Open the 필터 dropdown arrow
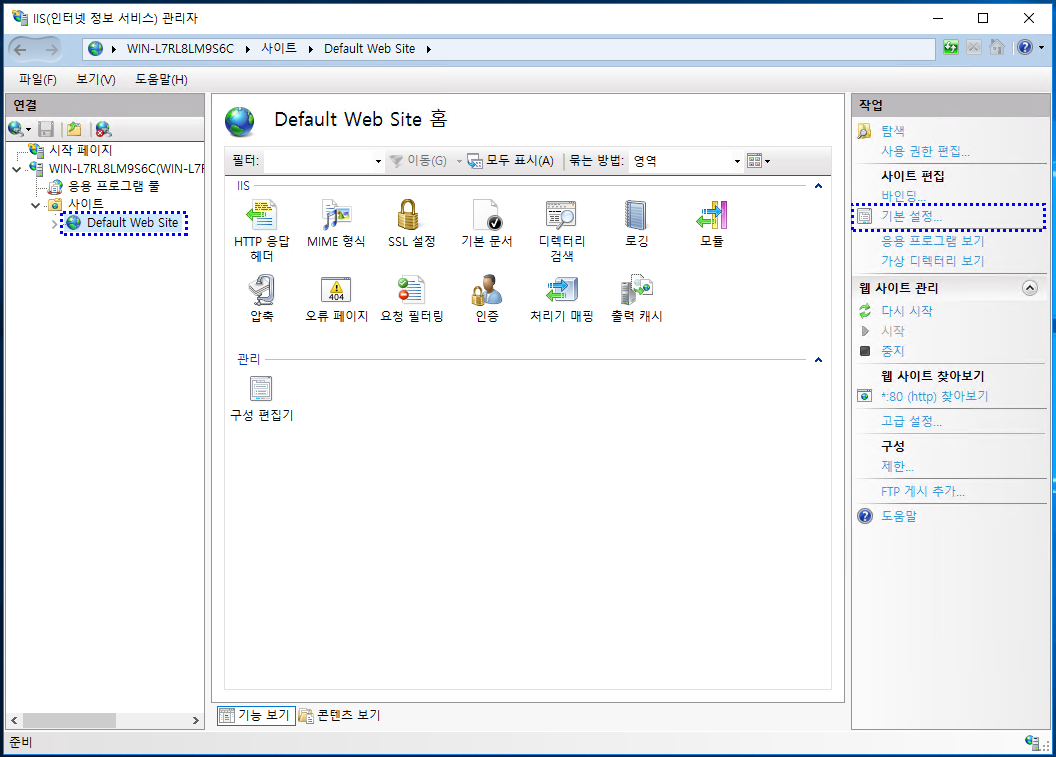This screenshot has width=1056, height=757. [378, 161]
